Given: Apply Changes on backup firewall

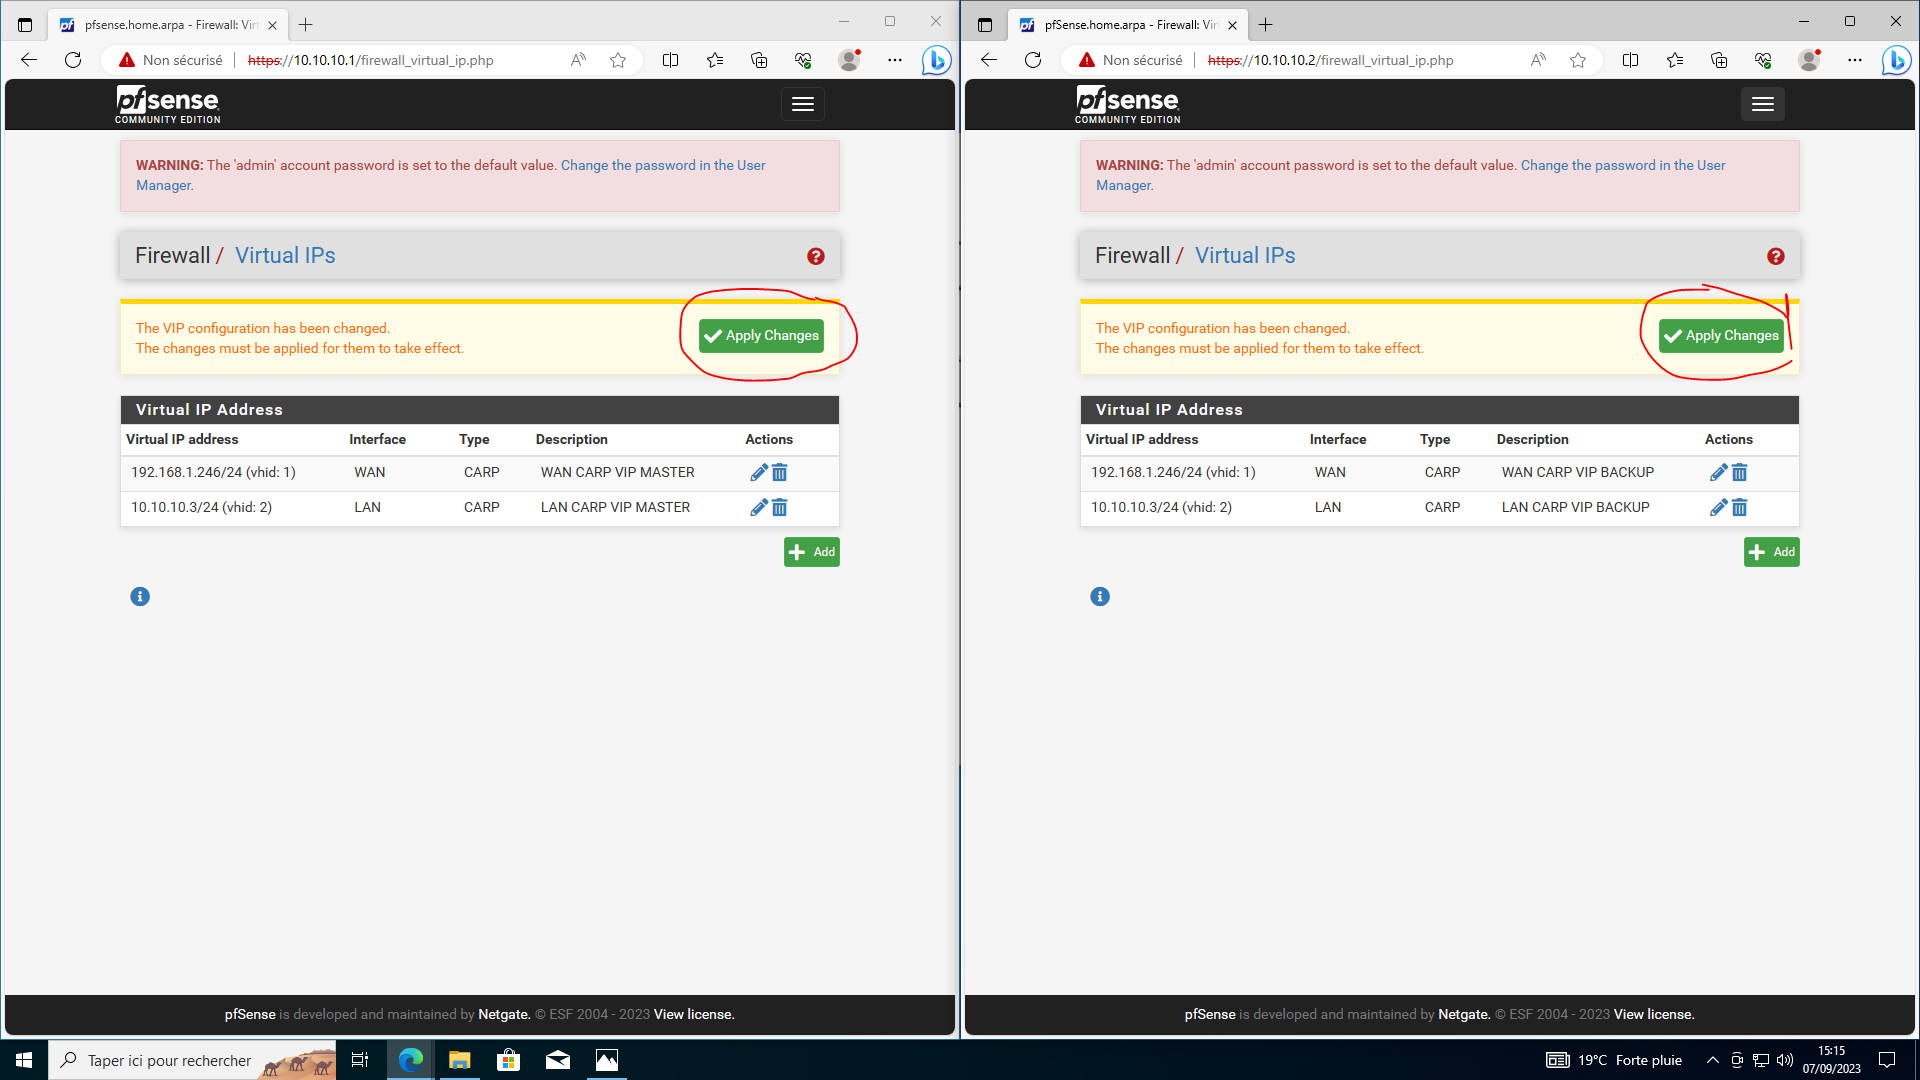Looking at the screenshot, I should [1721, 336].
